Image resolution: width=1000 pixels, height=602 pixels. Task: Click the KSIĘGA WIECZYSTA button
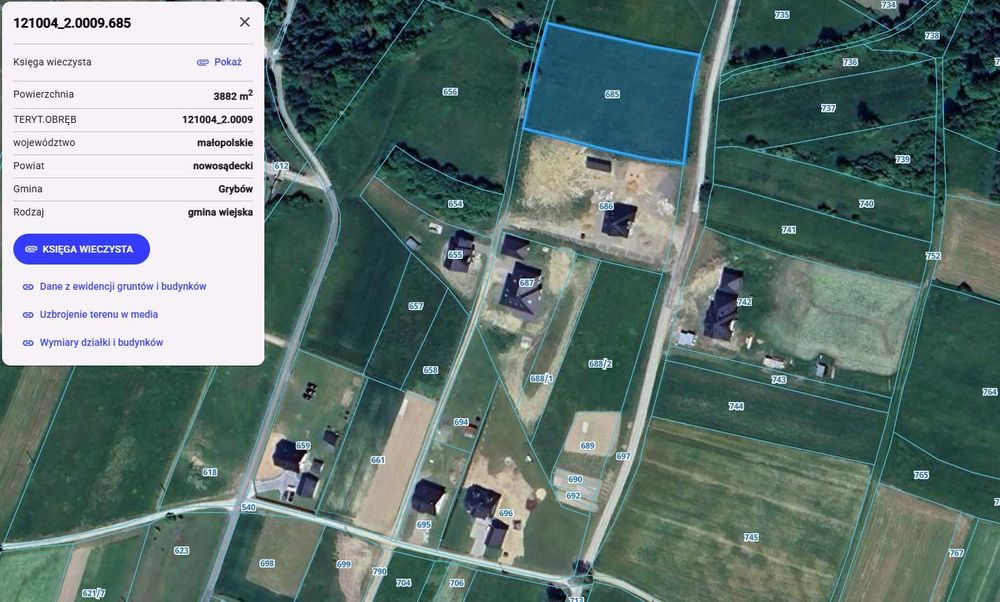click(x=82, y=249)
